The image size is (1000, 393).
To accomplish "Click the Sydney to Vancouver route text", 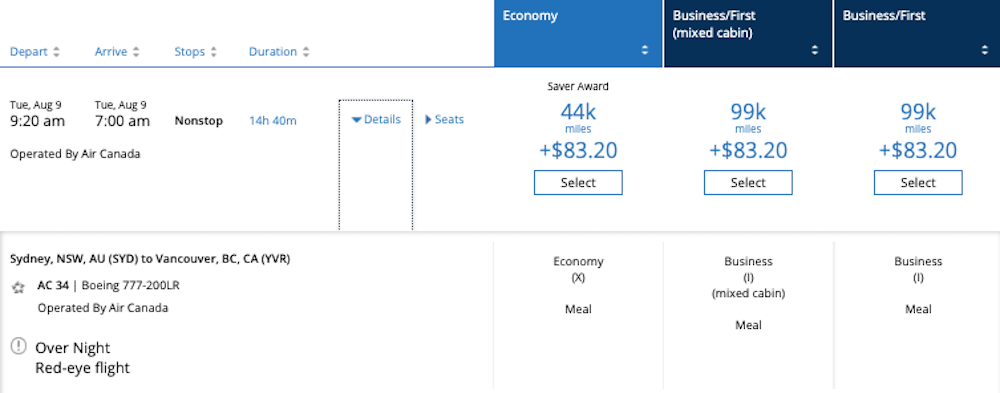I will click(x=150, y=259).
